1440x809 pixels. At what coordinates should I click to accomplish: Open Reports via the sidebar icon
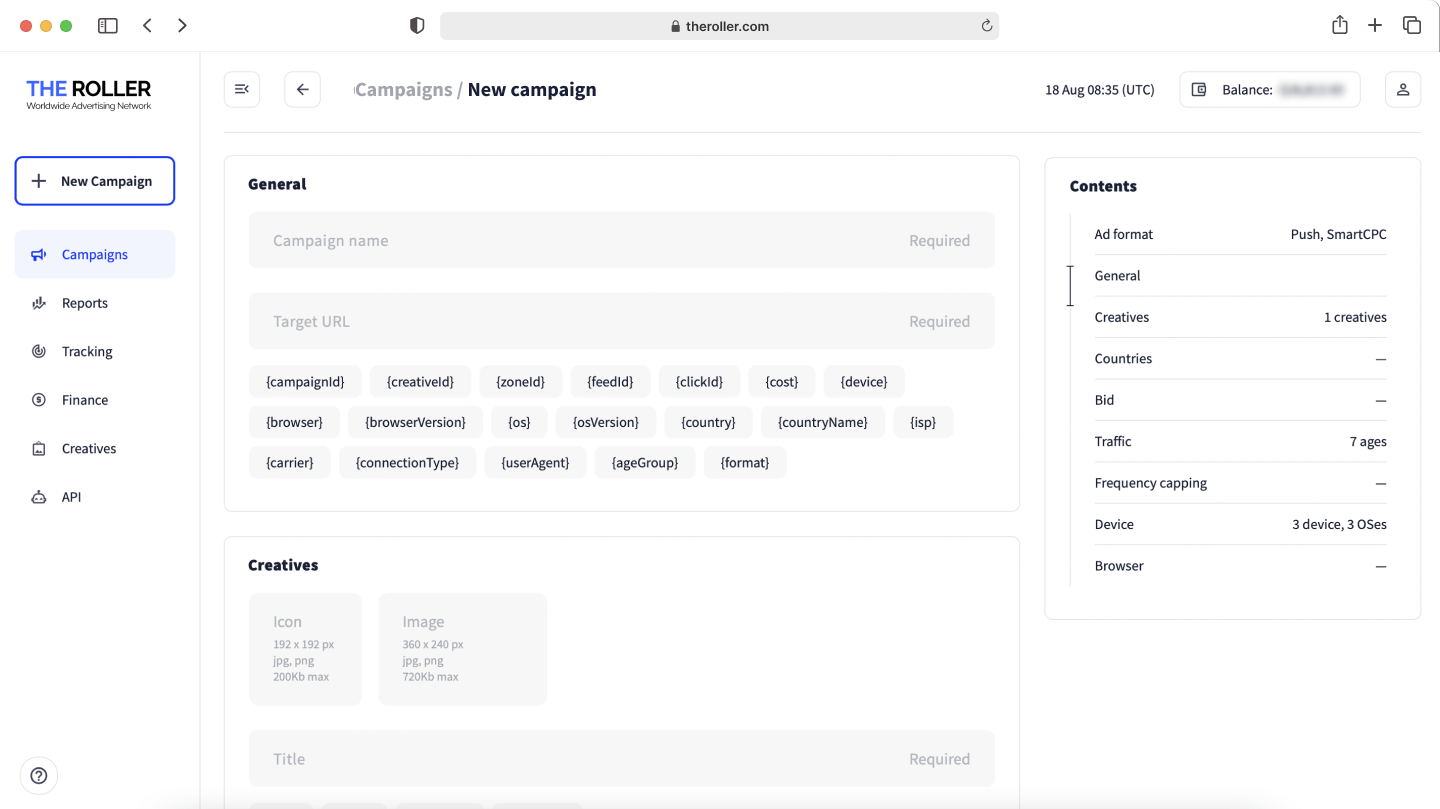click(38, 302)
